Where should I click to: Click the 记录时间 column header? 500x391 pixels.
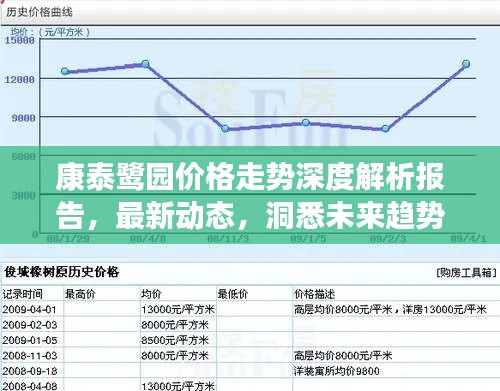(x=23, y=294)
